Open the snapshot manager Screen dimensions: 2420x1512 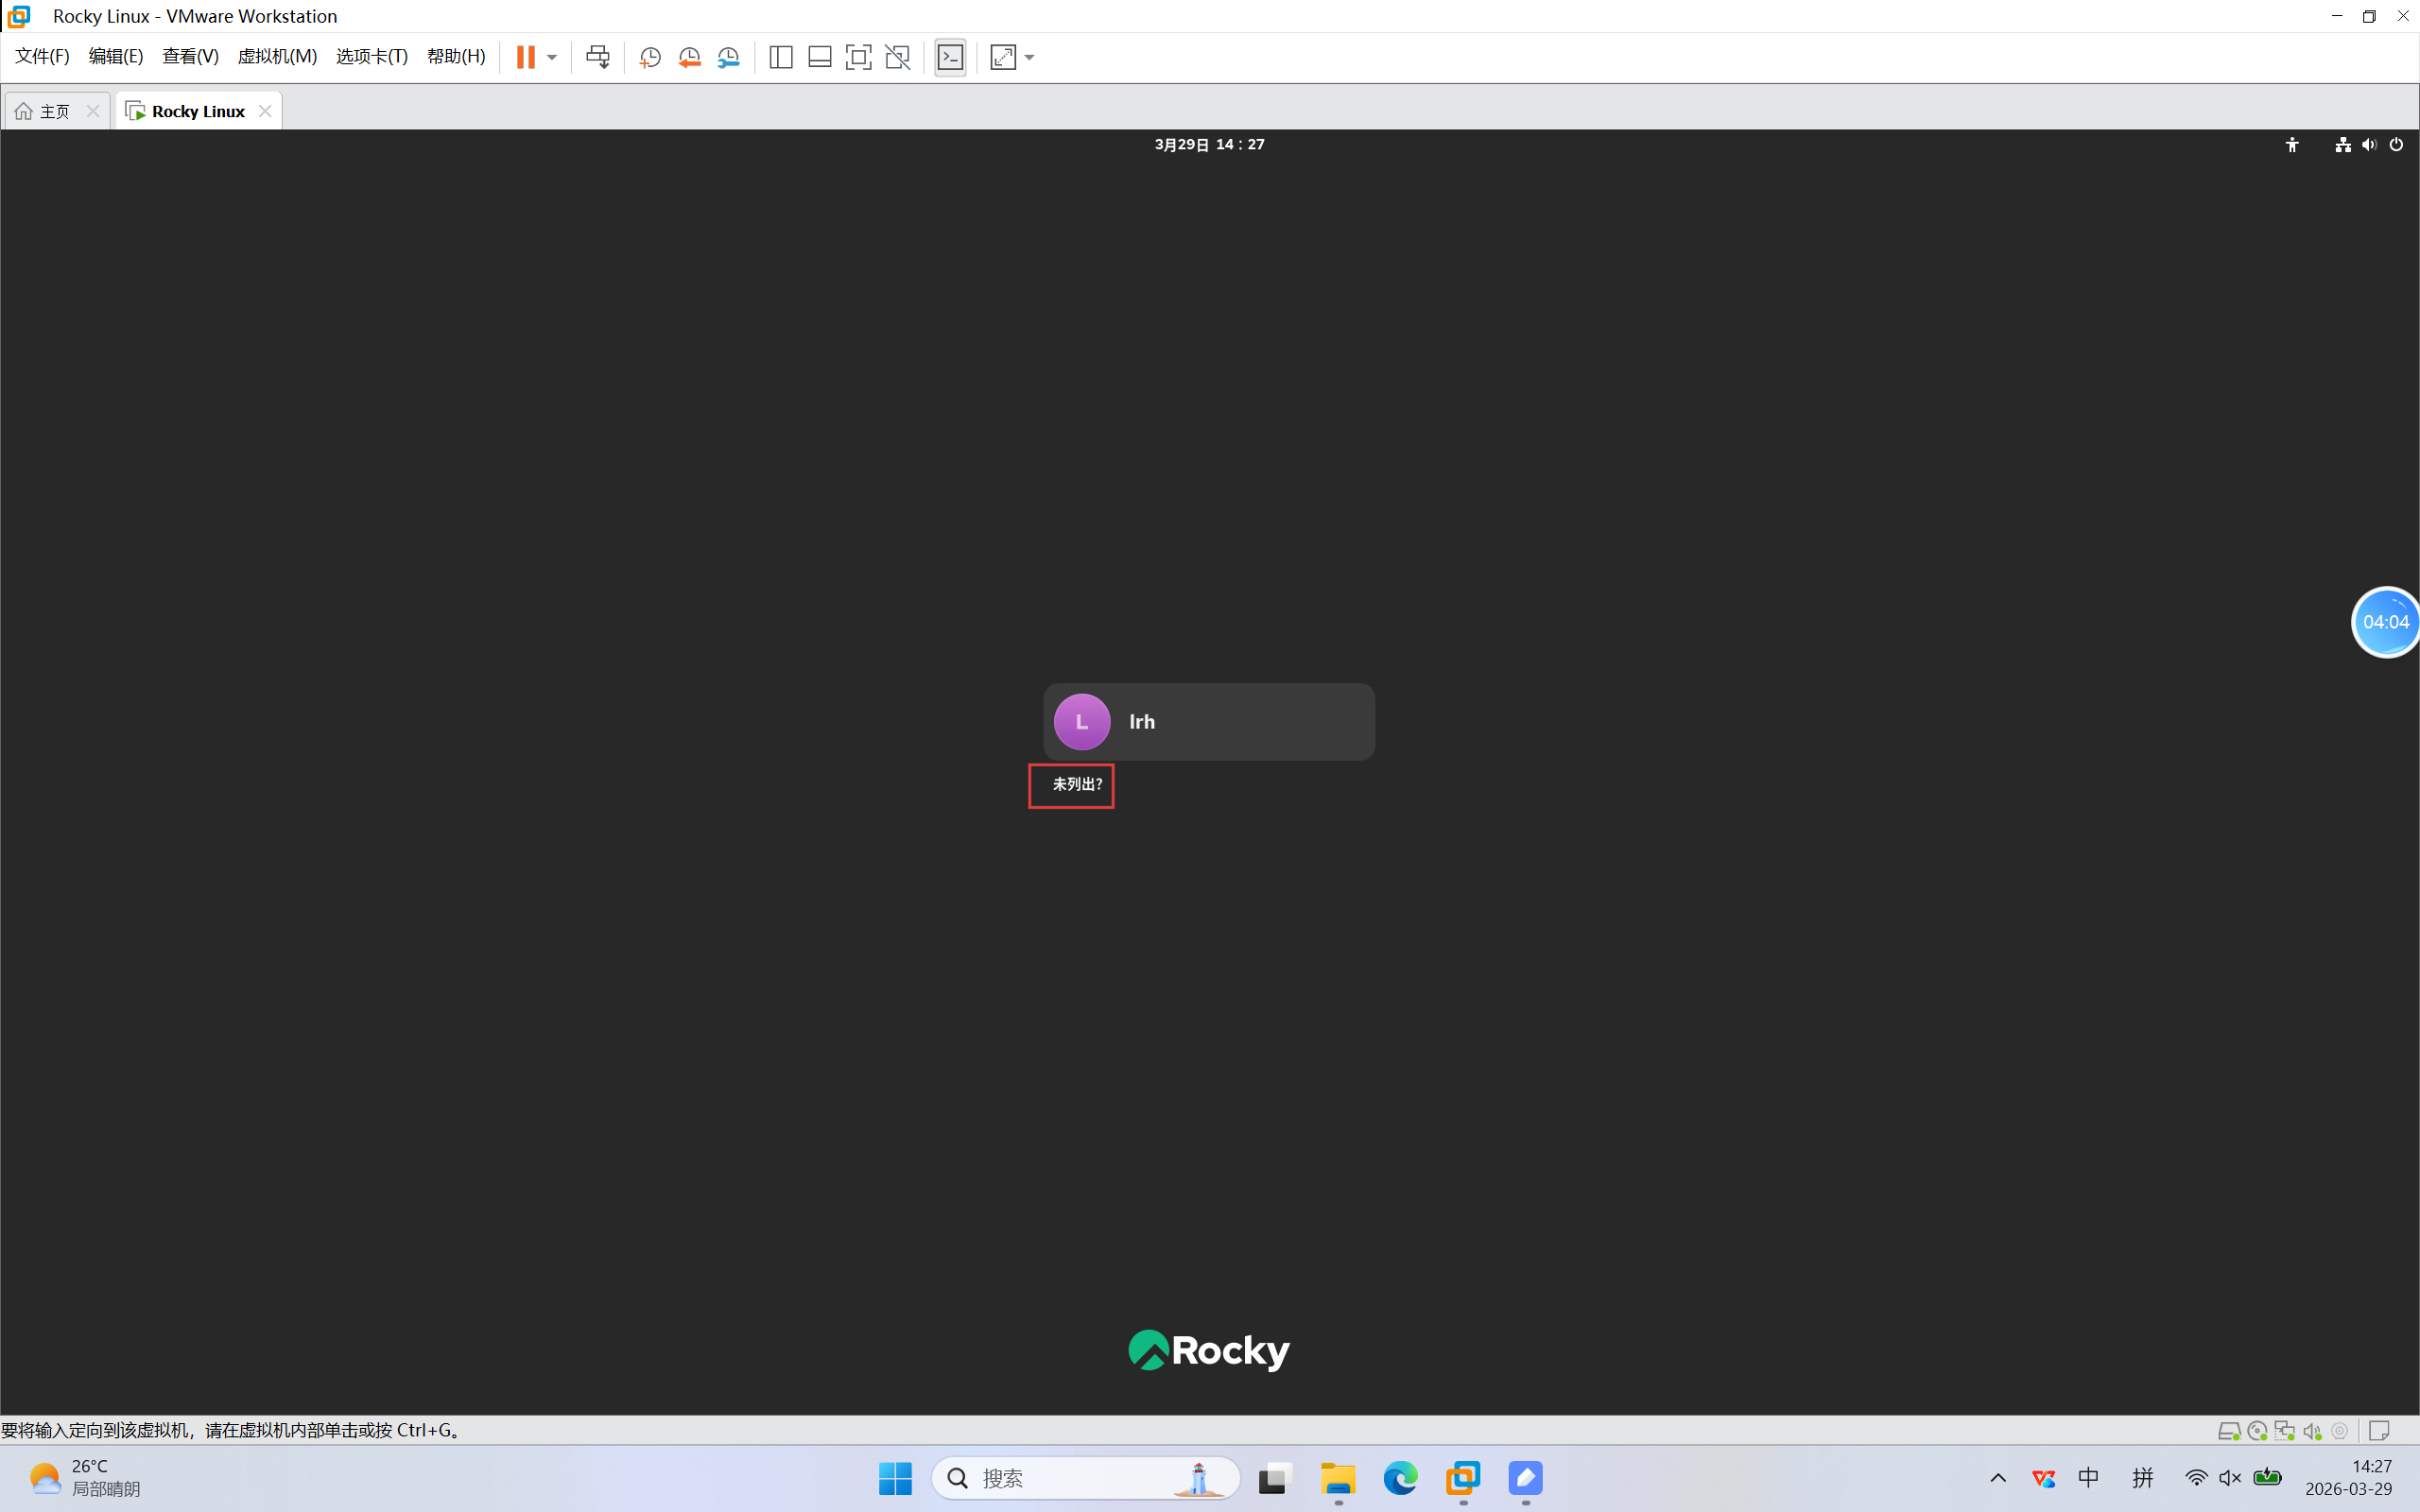point(729,57)
